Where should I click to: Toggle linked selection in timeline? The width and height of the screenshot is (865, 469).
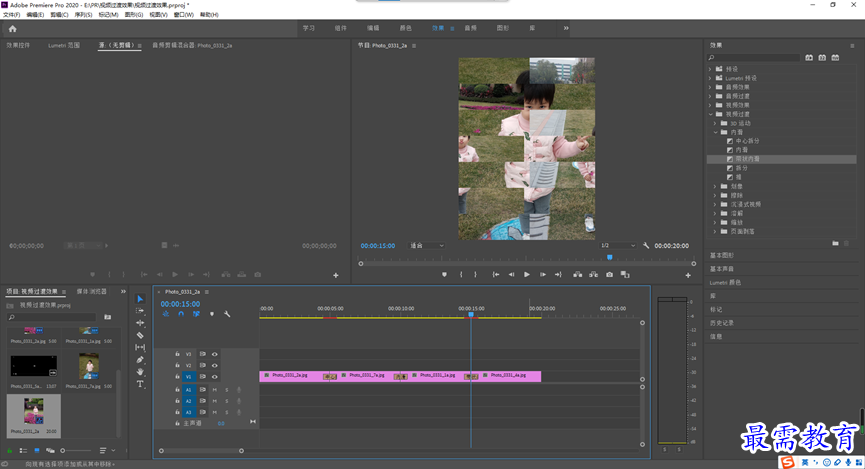tap(196, 314)
